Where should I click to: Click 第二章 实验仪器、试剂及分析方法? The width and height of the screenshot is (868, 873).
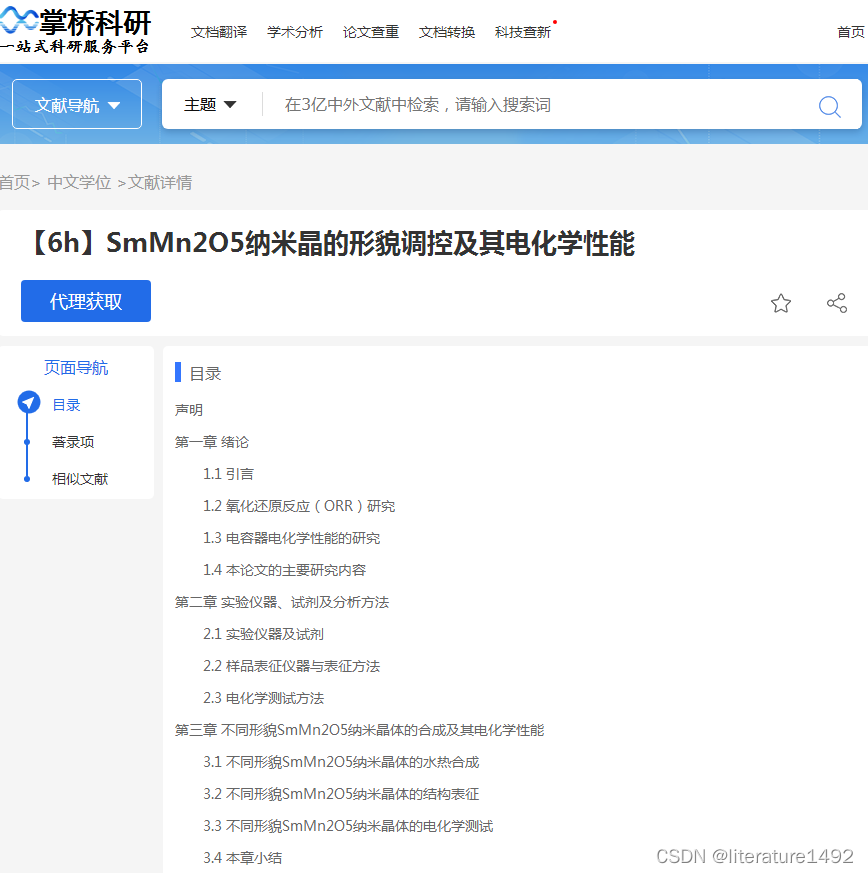click(282, 602)
